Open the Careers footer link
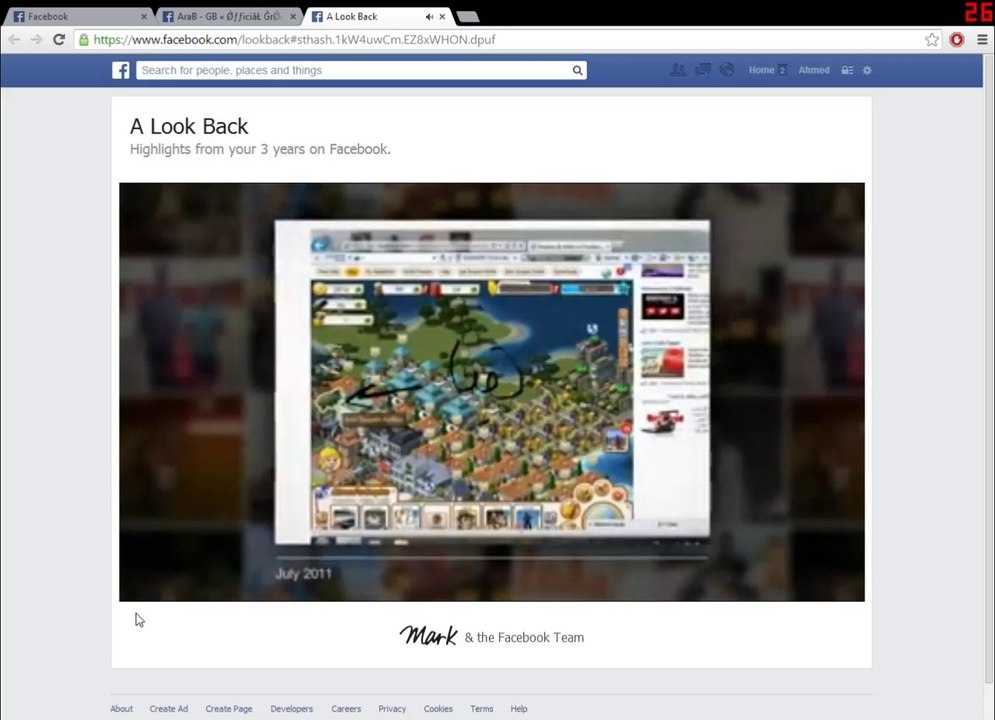This screenshot has width=995, height=720. click(346, 709)
